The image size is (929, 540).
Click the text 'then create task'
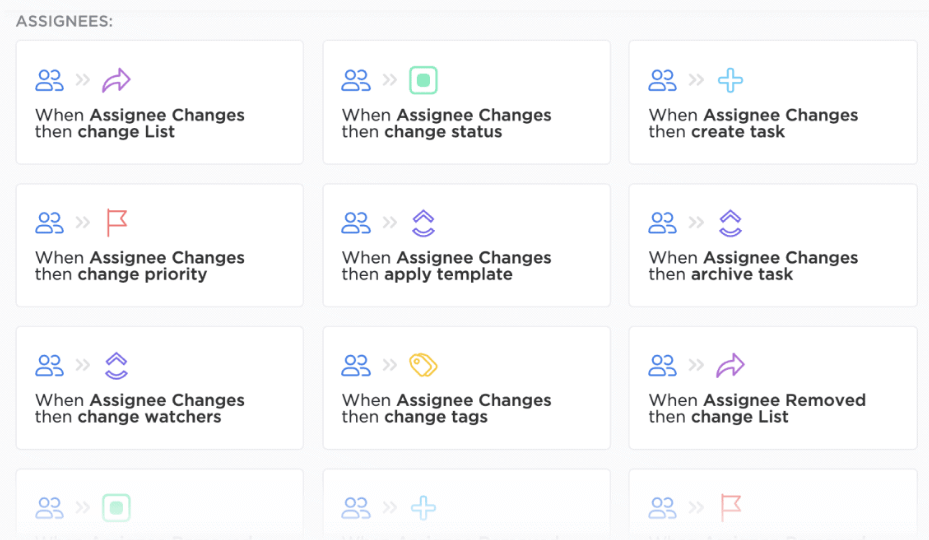pyautogui.click(x=716, y=132)
